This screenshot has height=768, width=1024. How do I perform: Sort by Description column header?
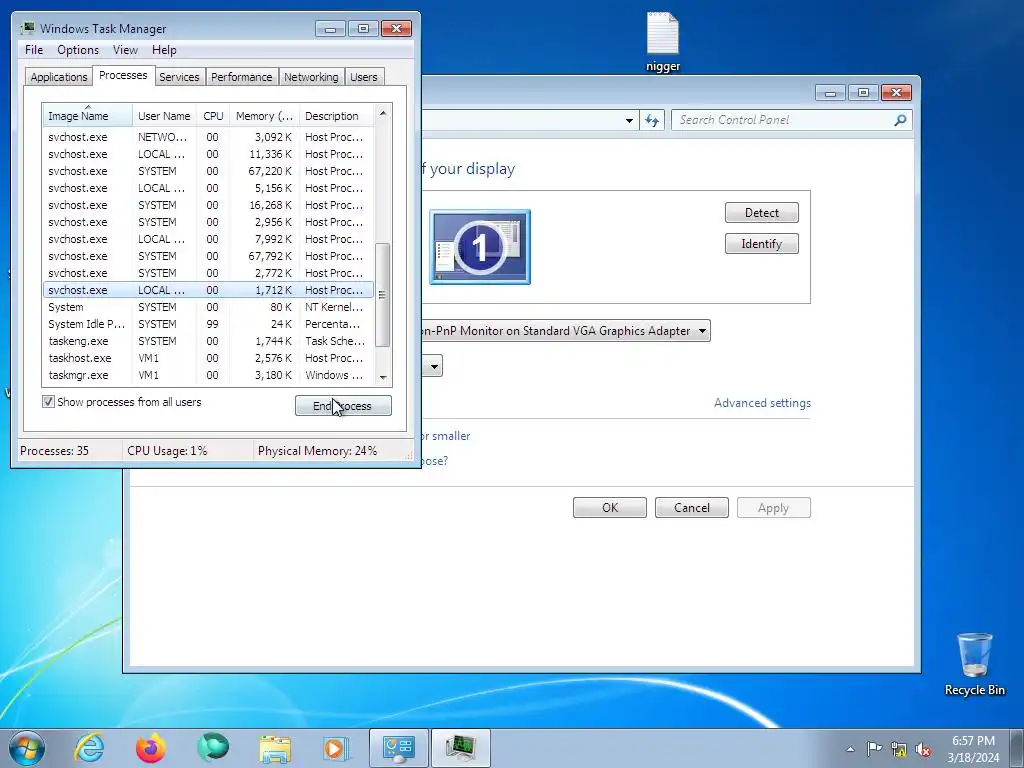tap(336, 116)
